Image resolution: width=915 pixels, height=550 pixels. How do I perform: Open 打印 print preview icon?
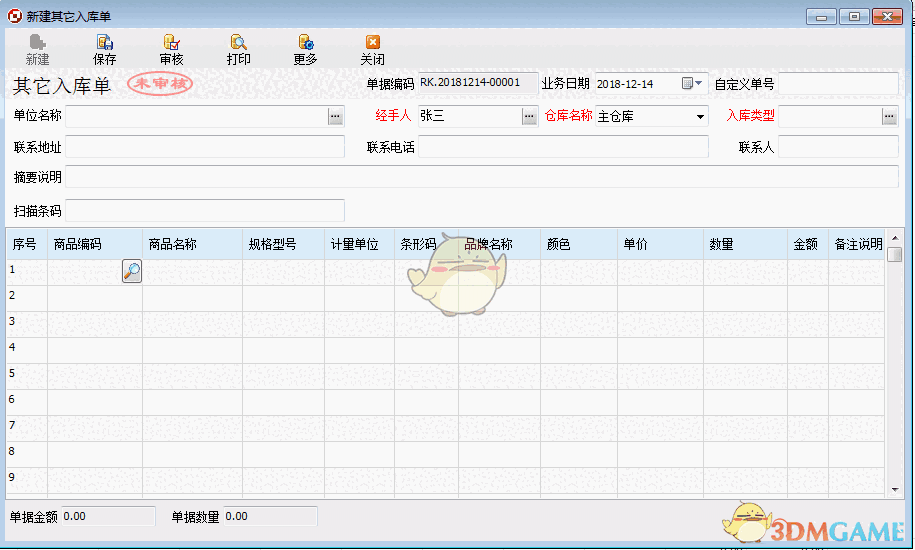[x=239, y=50]
